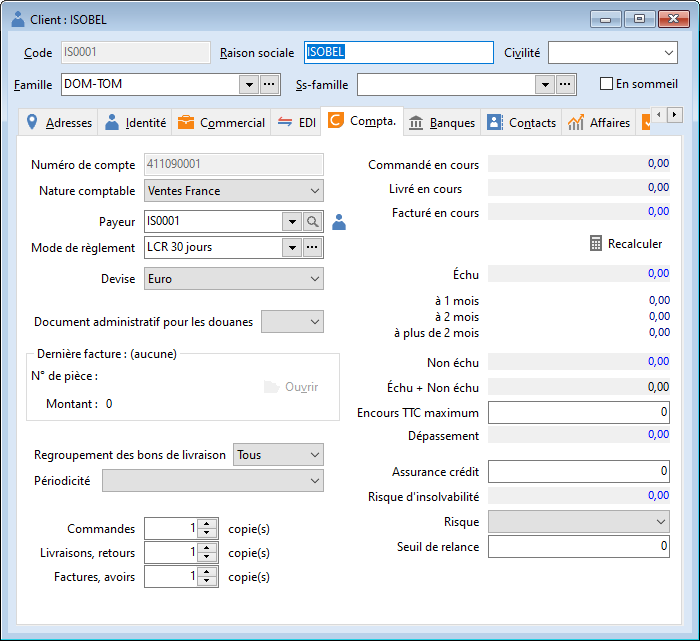The height and width of the screenshot is (641, 700).
Task: Expand the Civilité dropdown
Action: tap(668, 53)
